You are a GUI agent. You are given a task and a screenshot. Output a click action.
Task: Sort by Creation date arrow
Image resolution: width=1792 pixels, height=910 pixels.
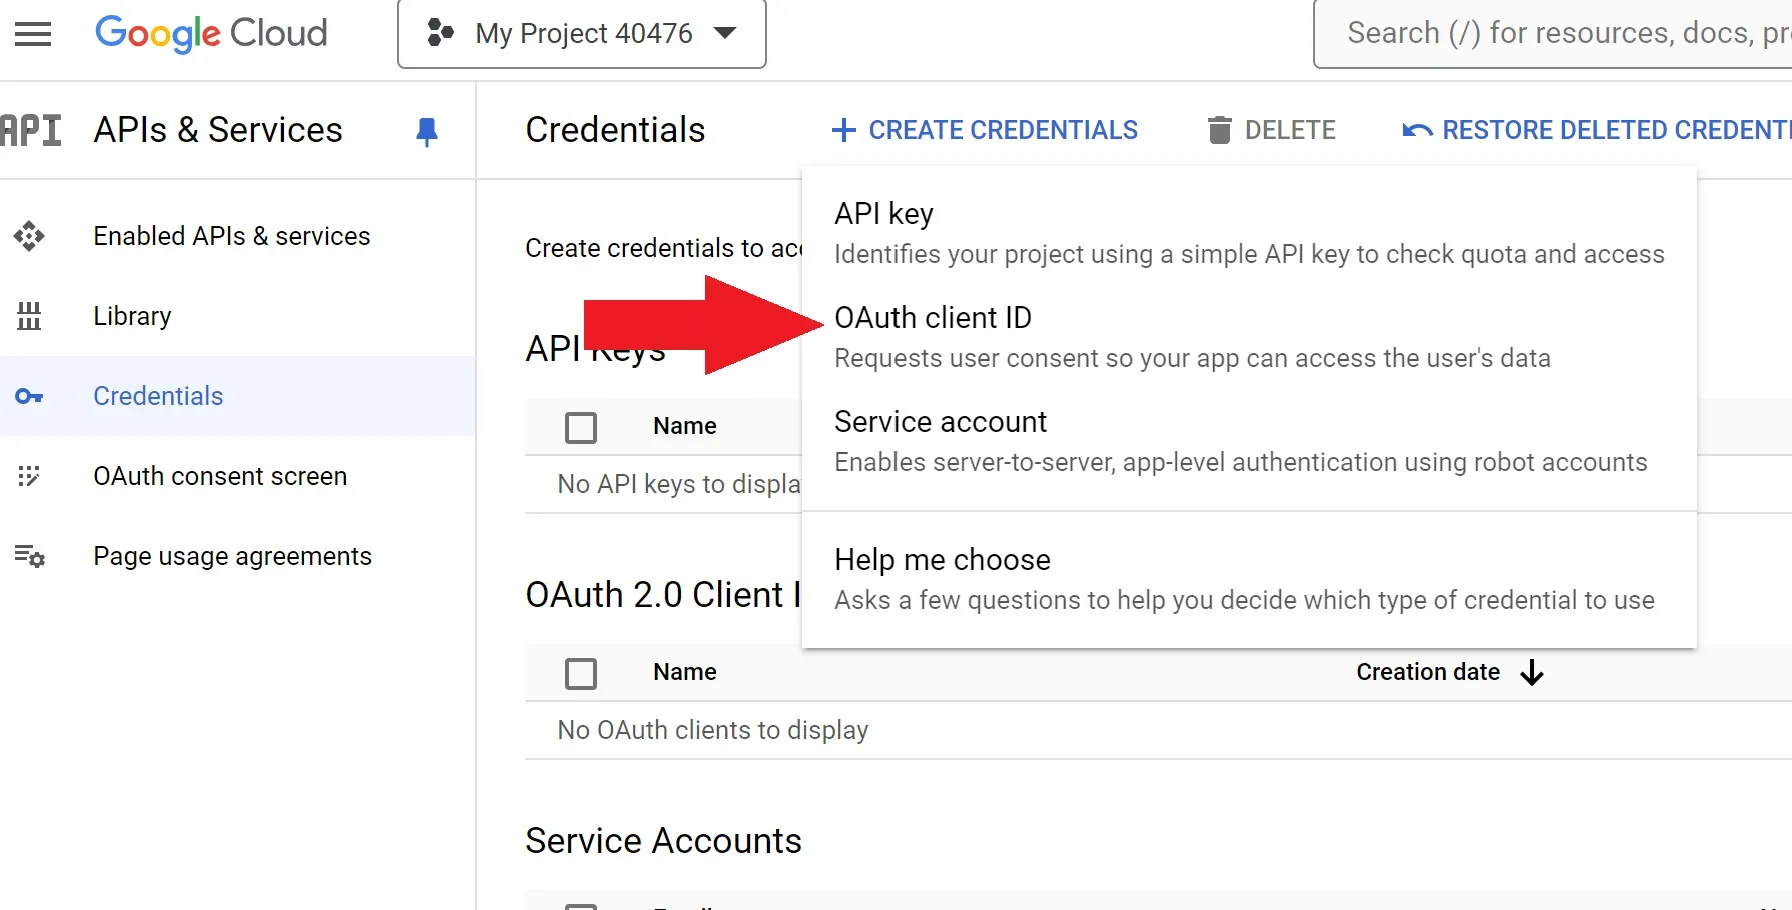click(1532, 673)
